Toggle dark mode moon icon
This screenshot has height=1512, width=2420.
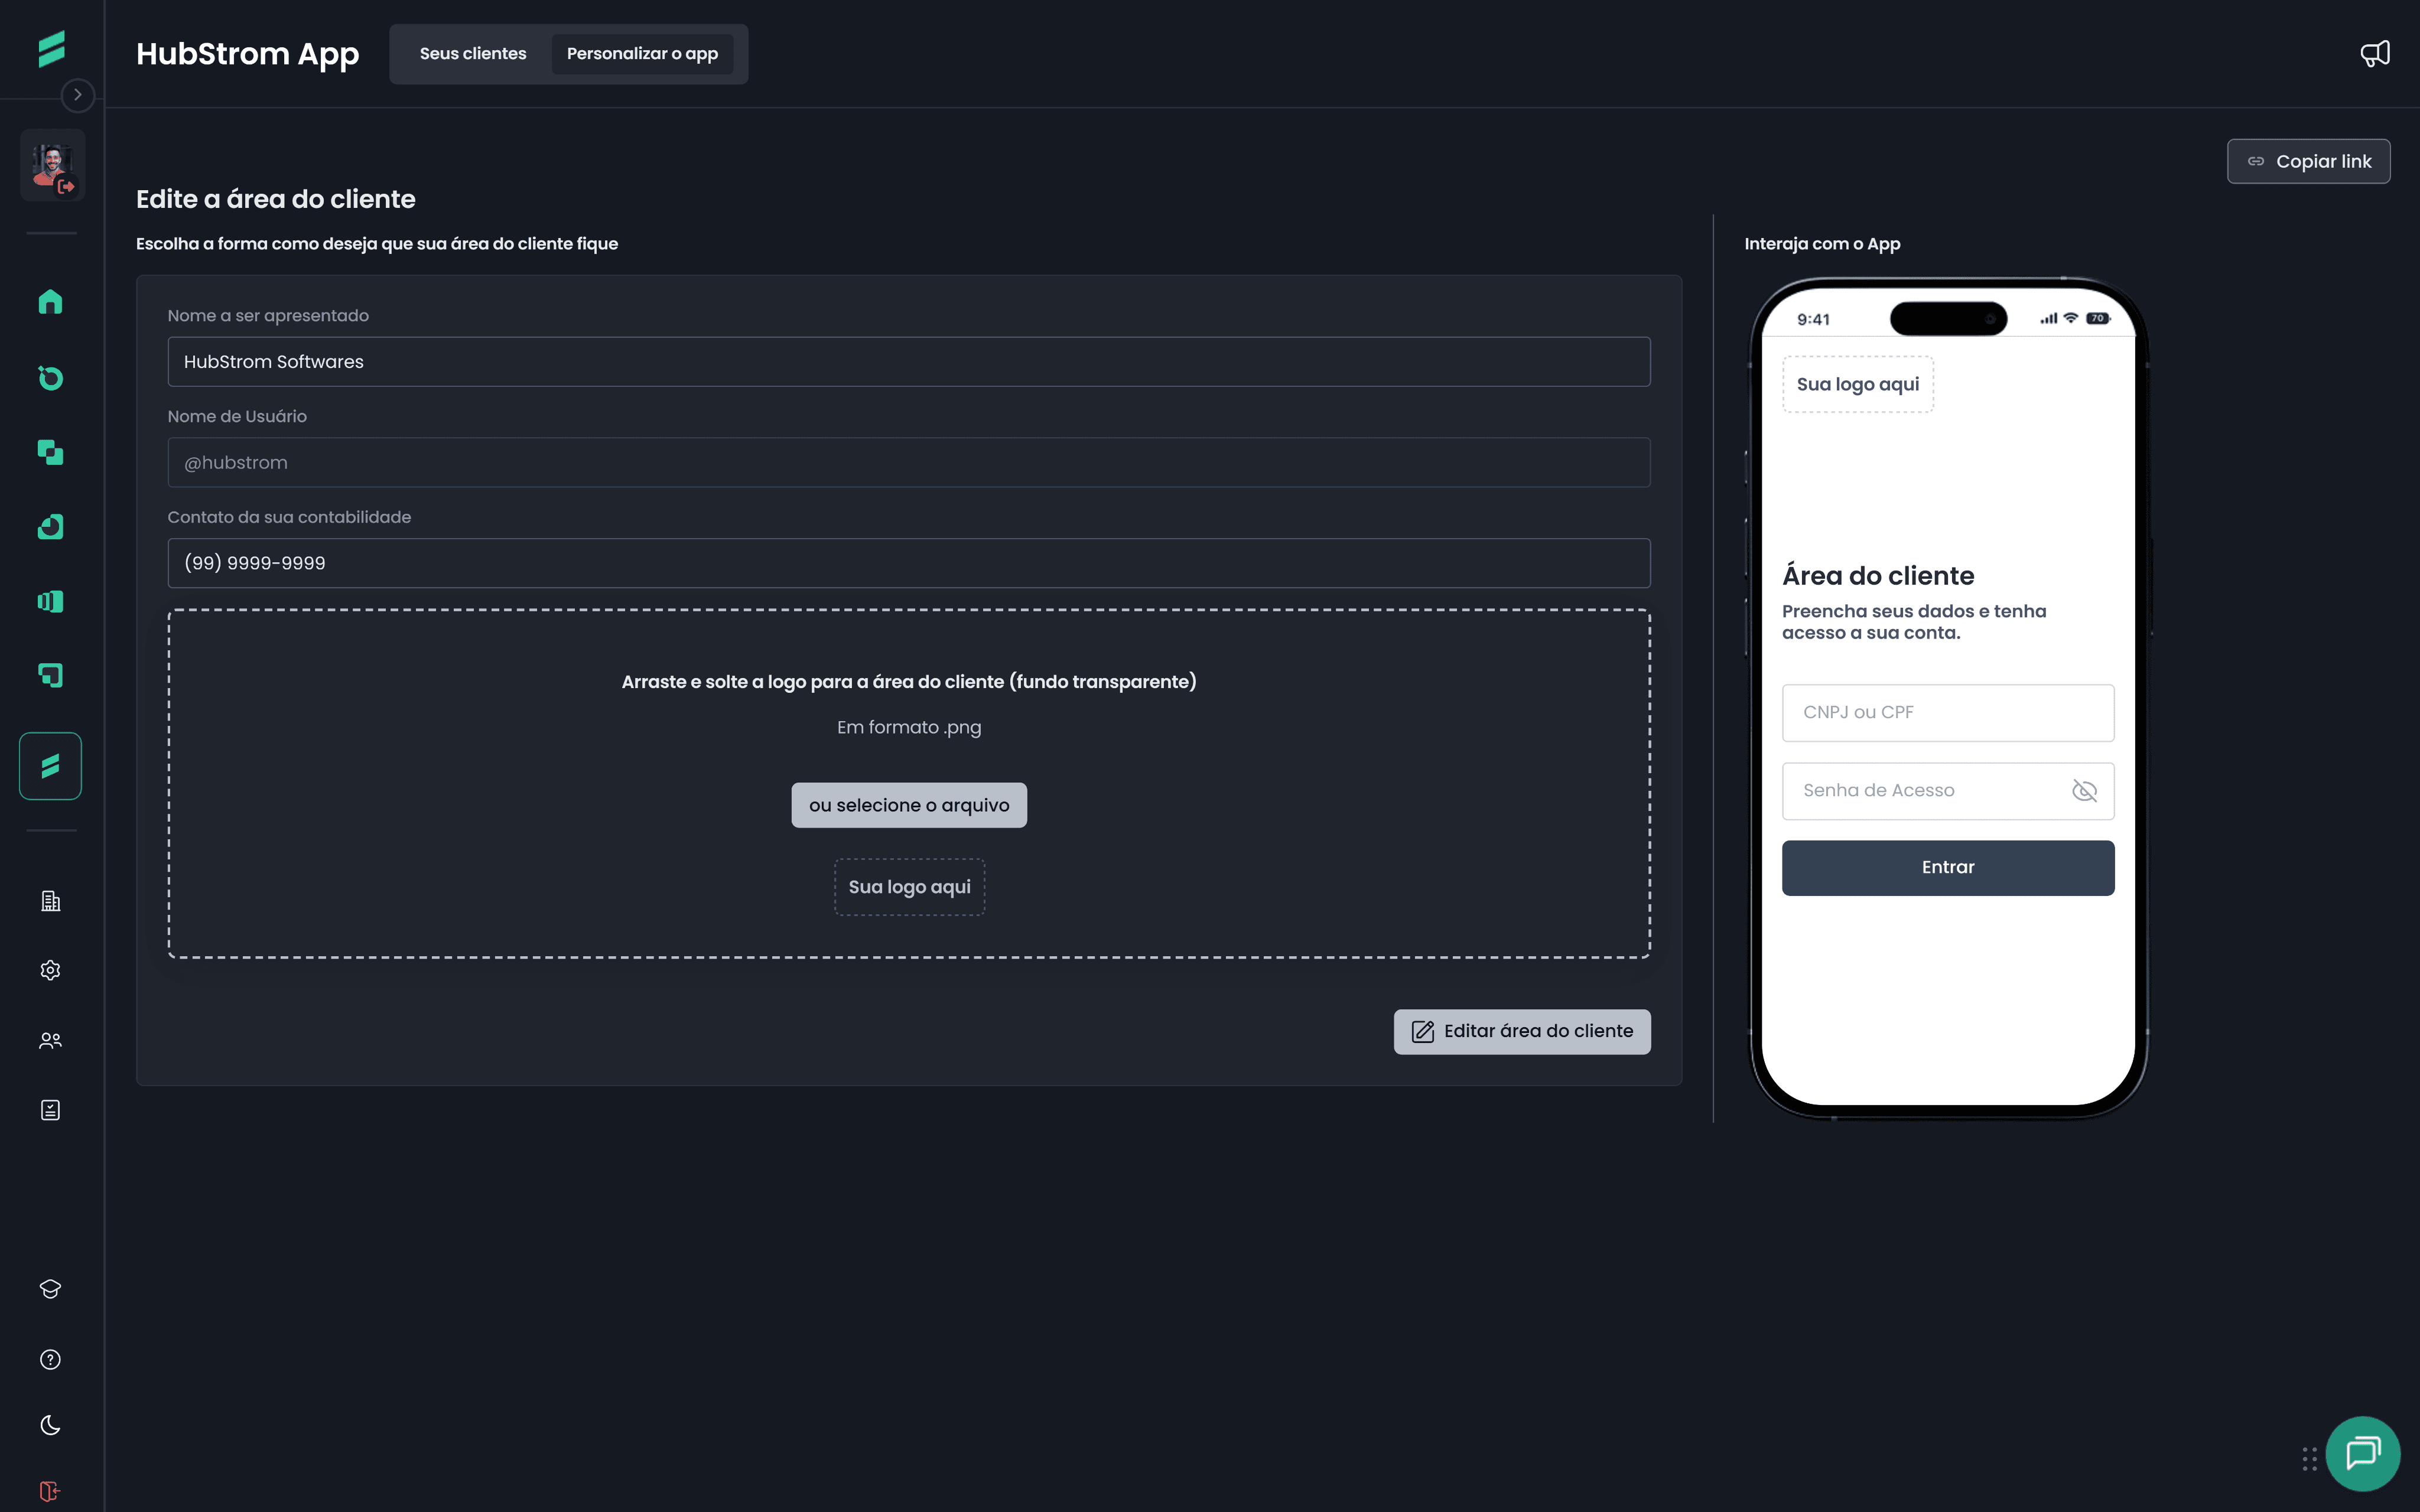pyautogui.click(x=50, y=1425)
